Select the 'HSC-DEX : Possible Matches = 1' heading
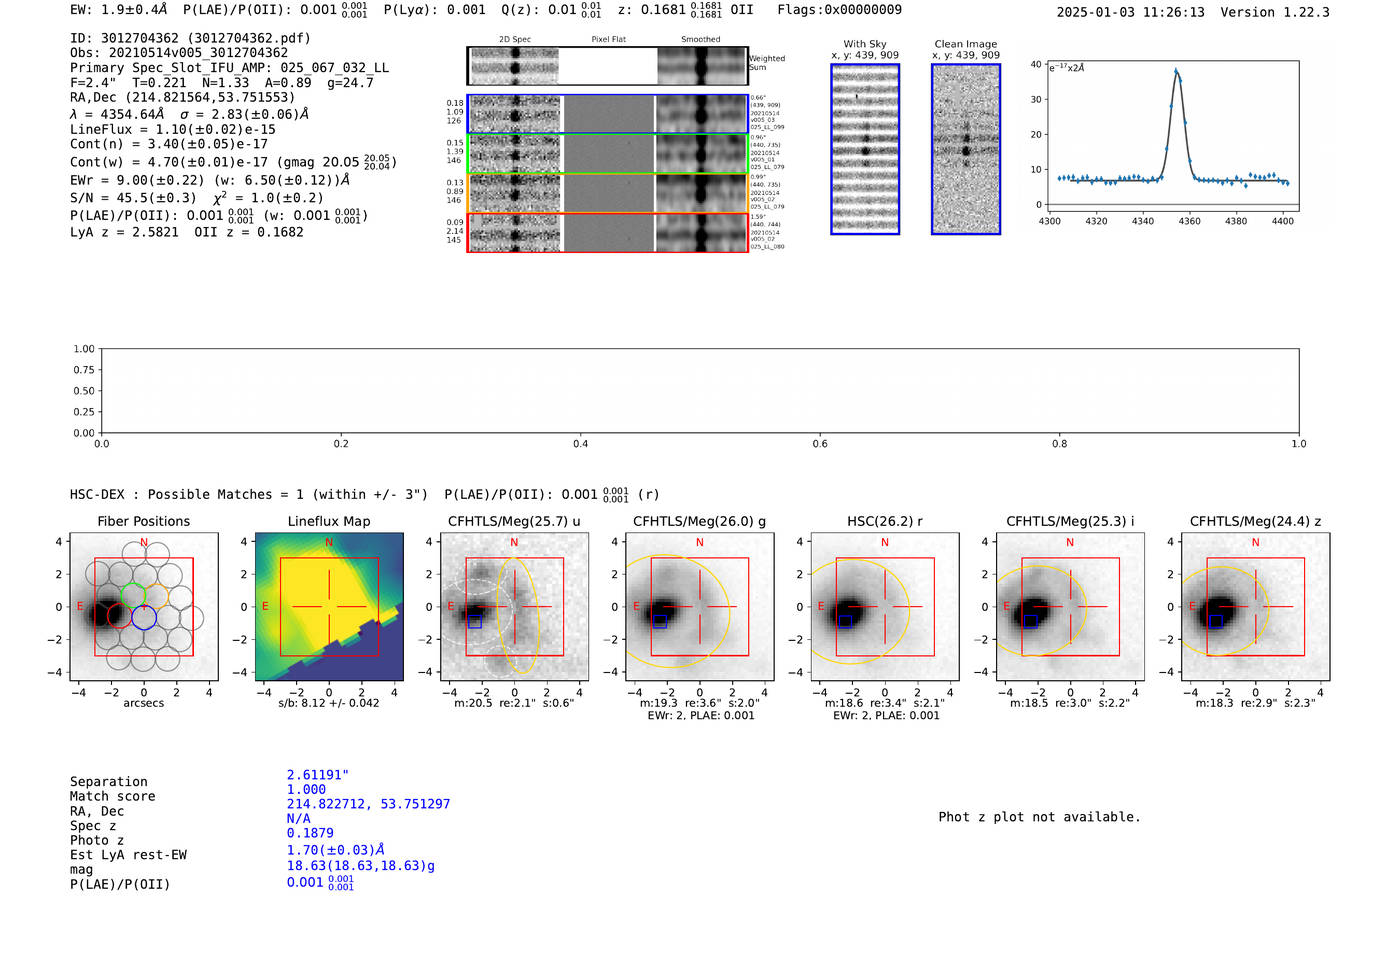1400x953 pixels. (x=249, y=495)
